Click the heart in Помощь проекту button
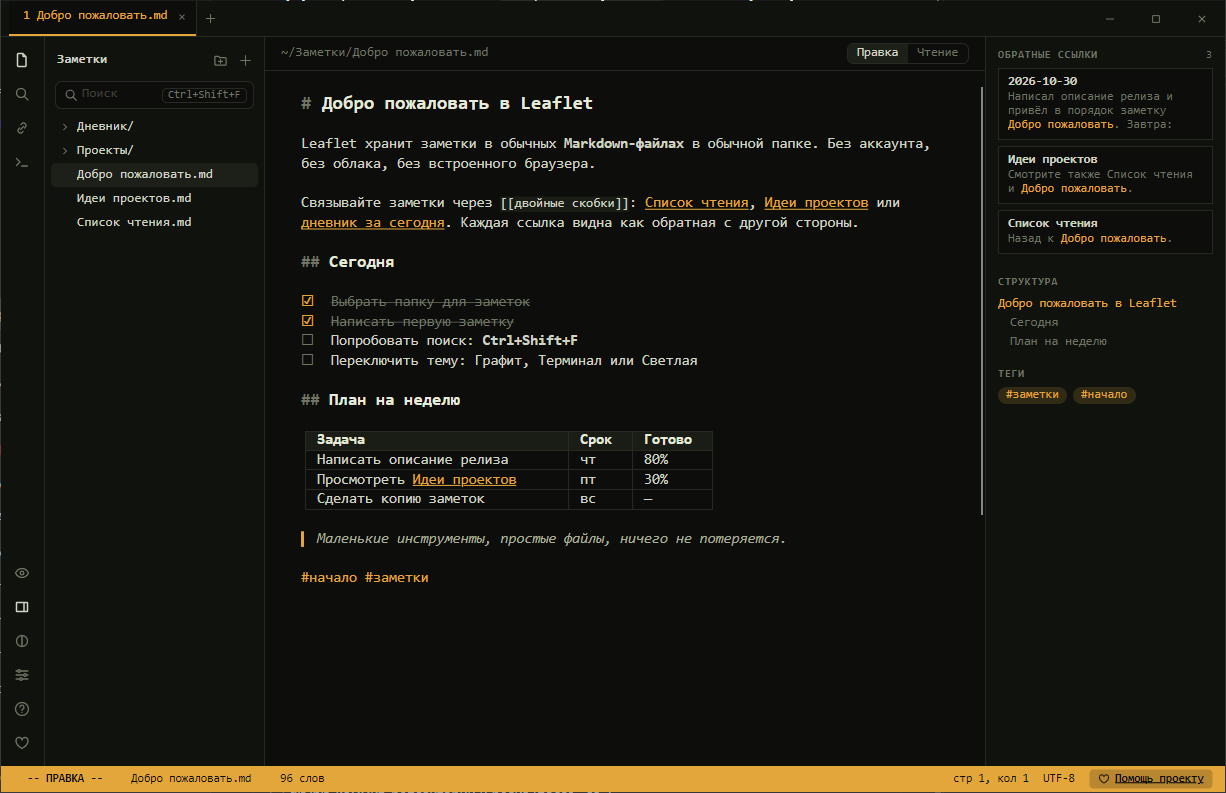This screenshot has height=793, width=1226. coord(1104,779)
